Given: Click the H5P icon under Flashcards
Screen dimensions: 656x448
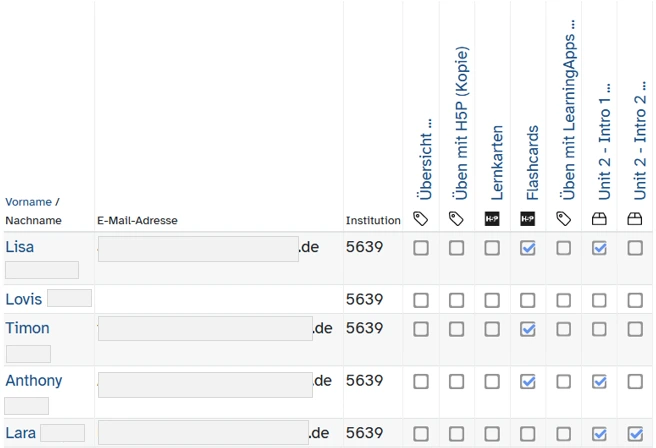Looking at the screenshot, I should pos(528,218).
